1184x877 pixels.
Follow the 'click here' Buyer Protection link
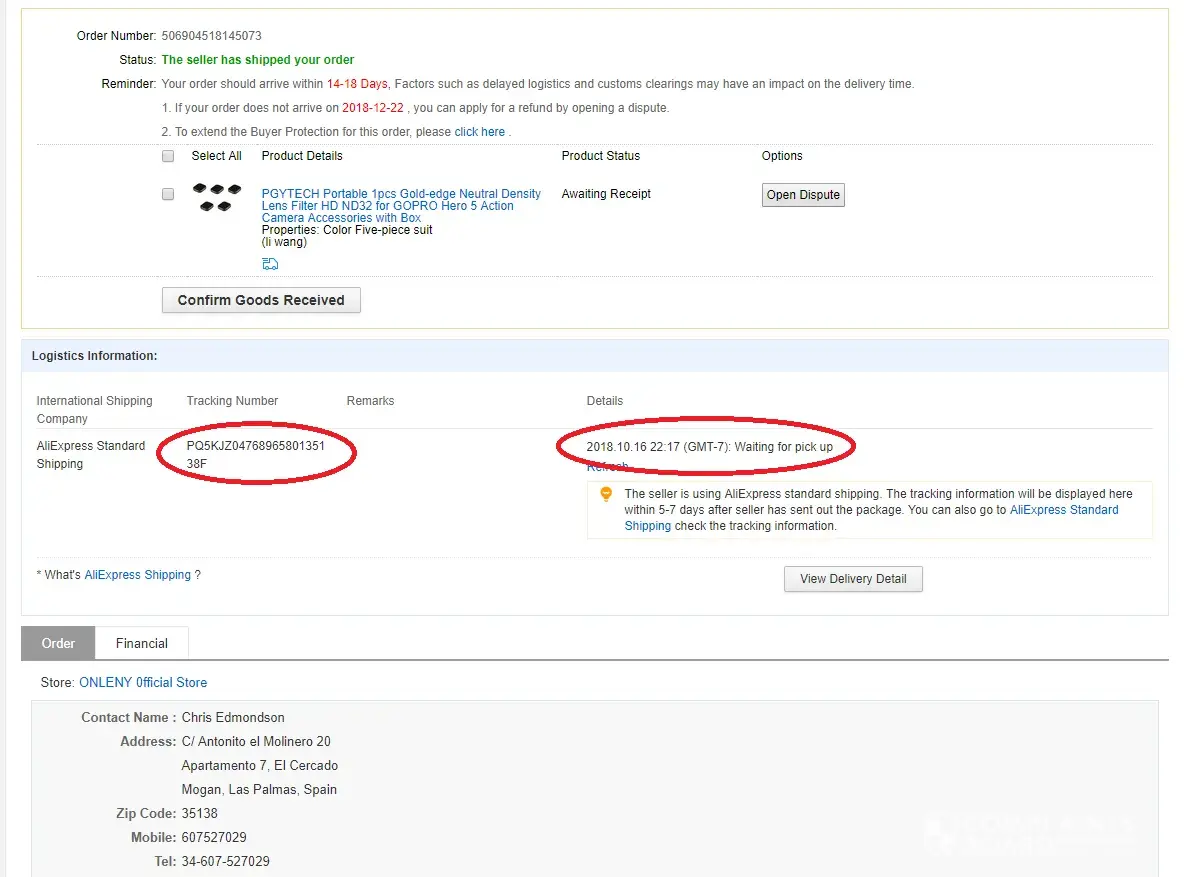click(x=480, y=132)
